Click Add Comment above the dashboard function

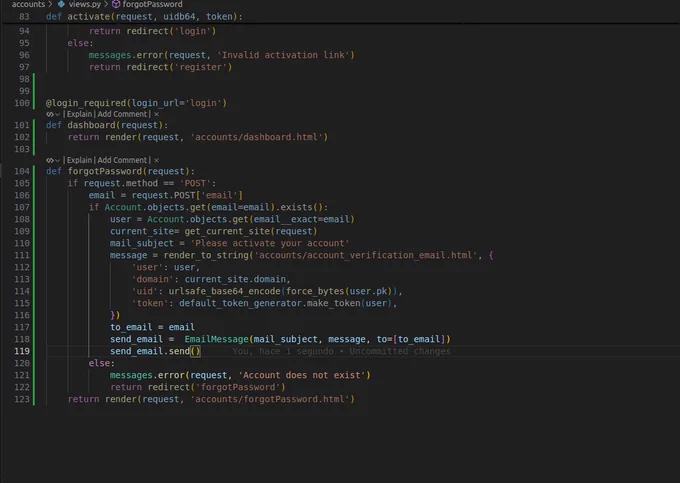coord(122,114)
